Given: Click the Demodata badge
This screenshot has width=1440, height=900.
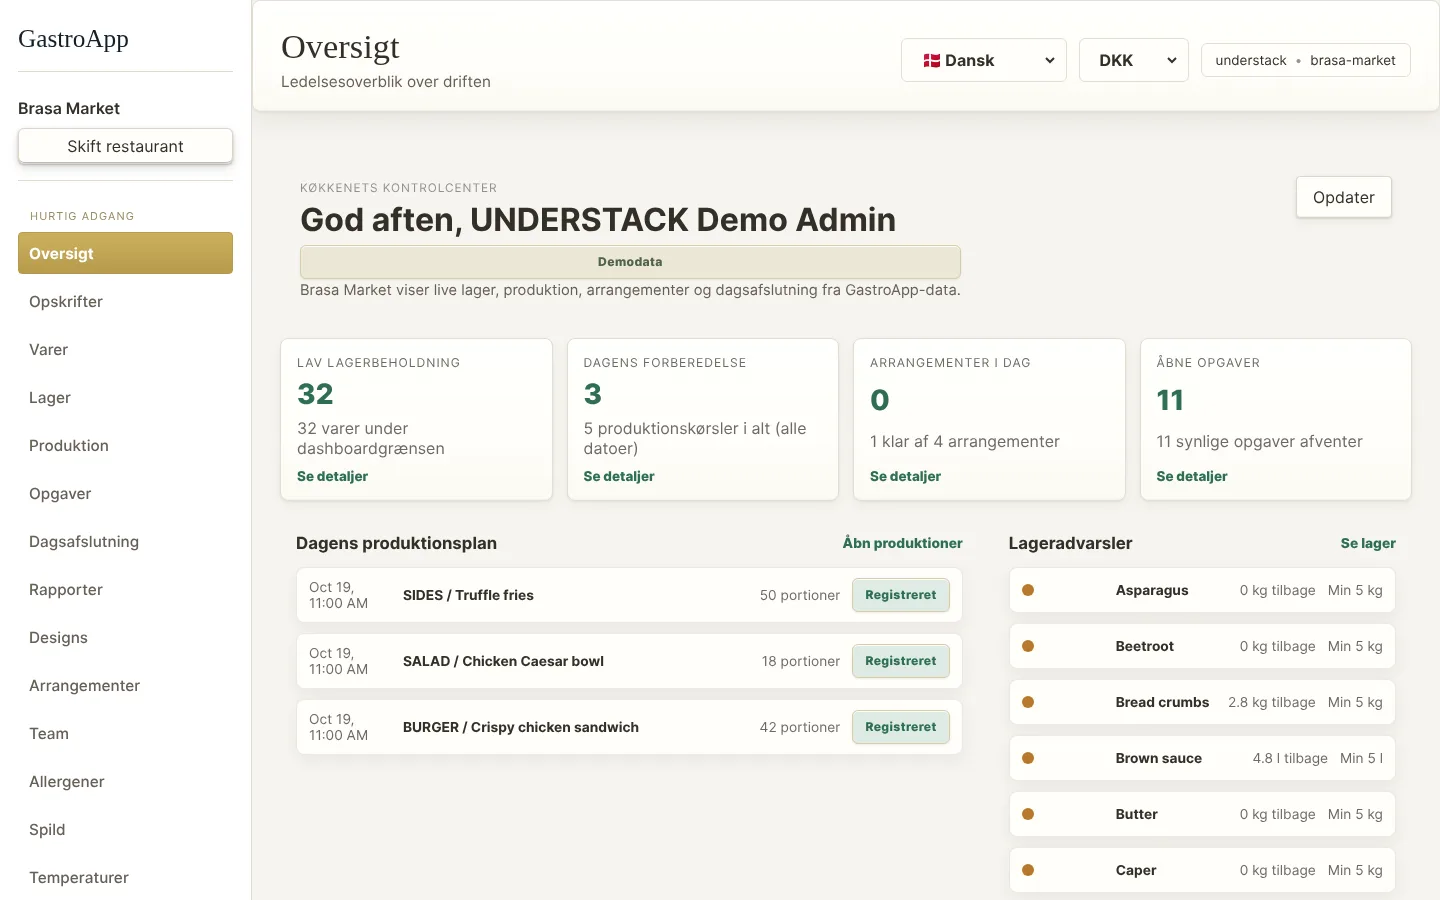Looking at the screenshot, I should [630, 262].
